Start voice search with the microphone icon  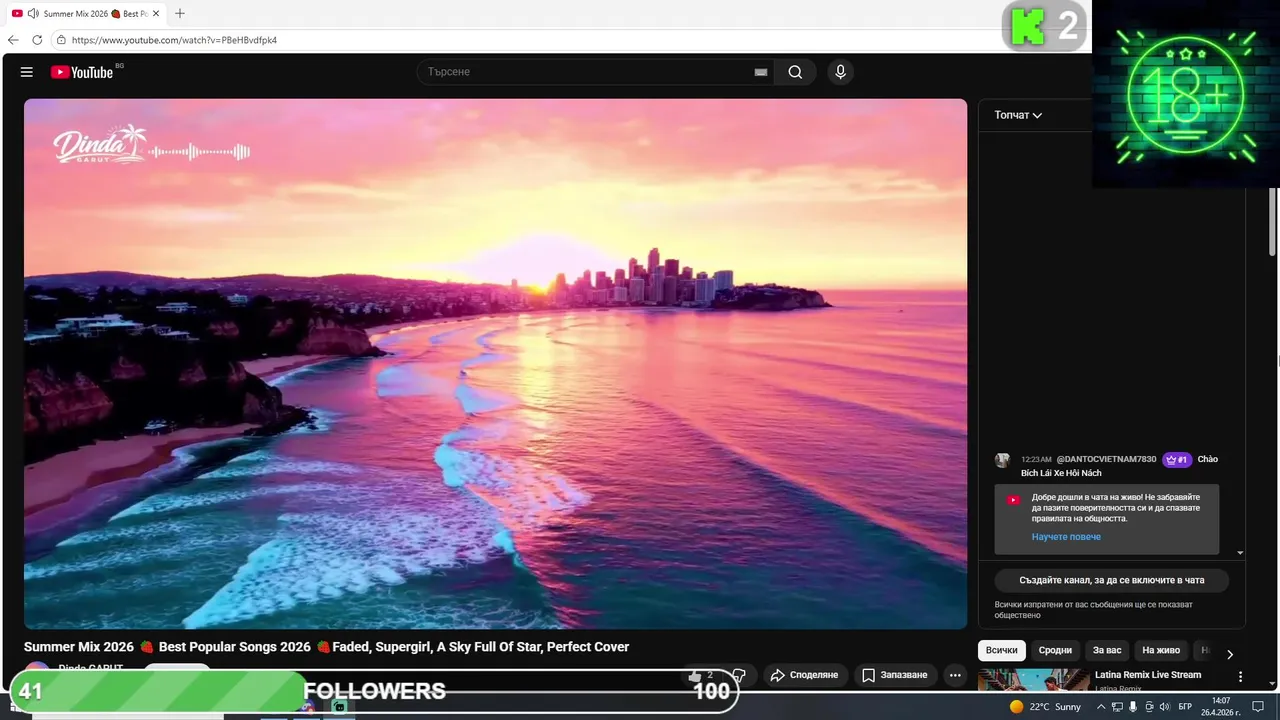[840, 72]
